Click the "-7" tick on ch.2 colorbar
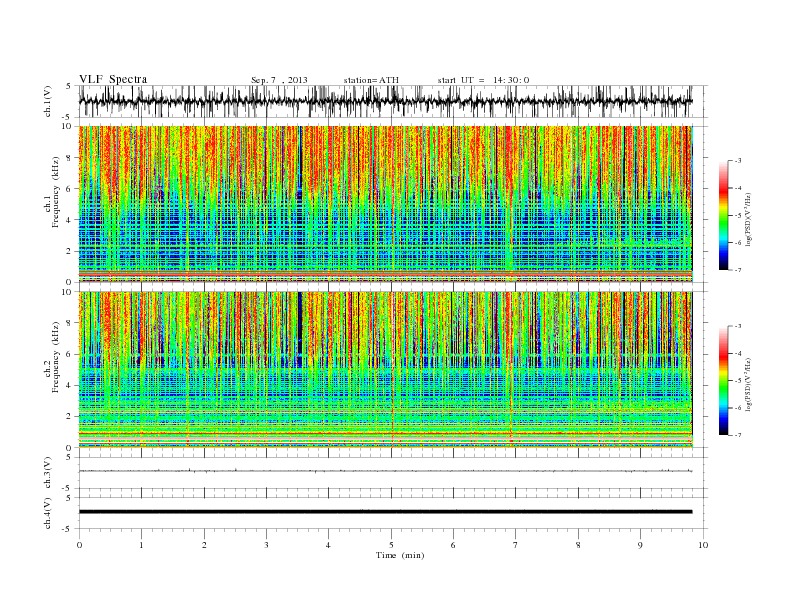 click(x=738, y=435)
